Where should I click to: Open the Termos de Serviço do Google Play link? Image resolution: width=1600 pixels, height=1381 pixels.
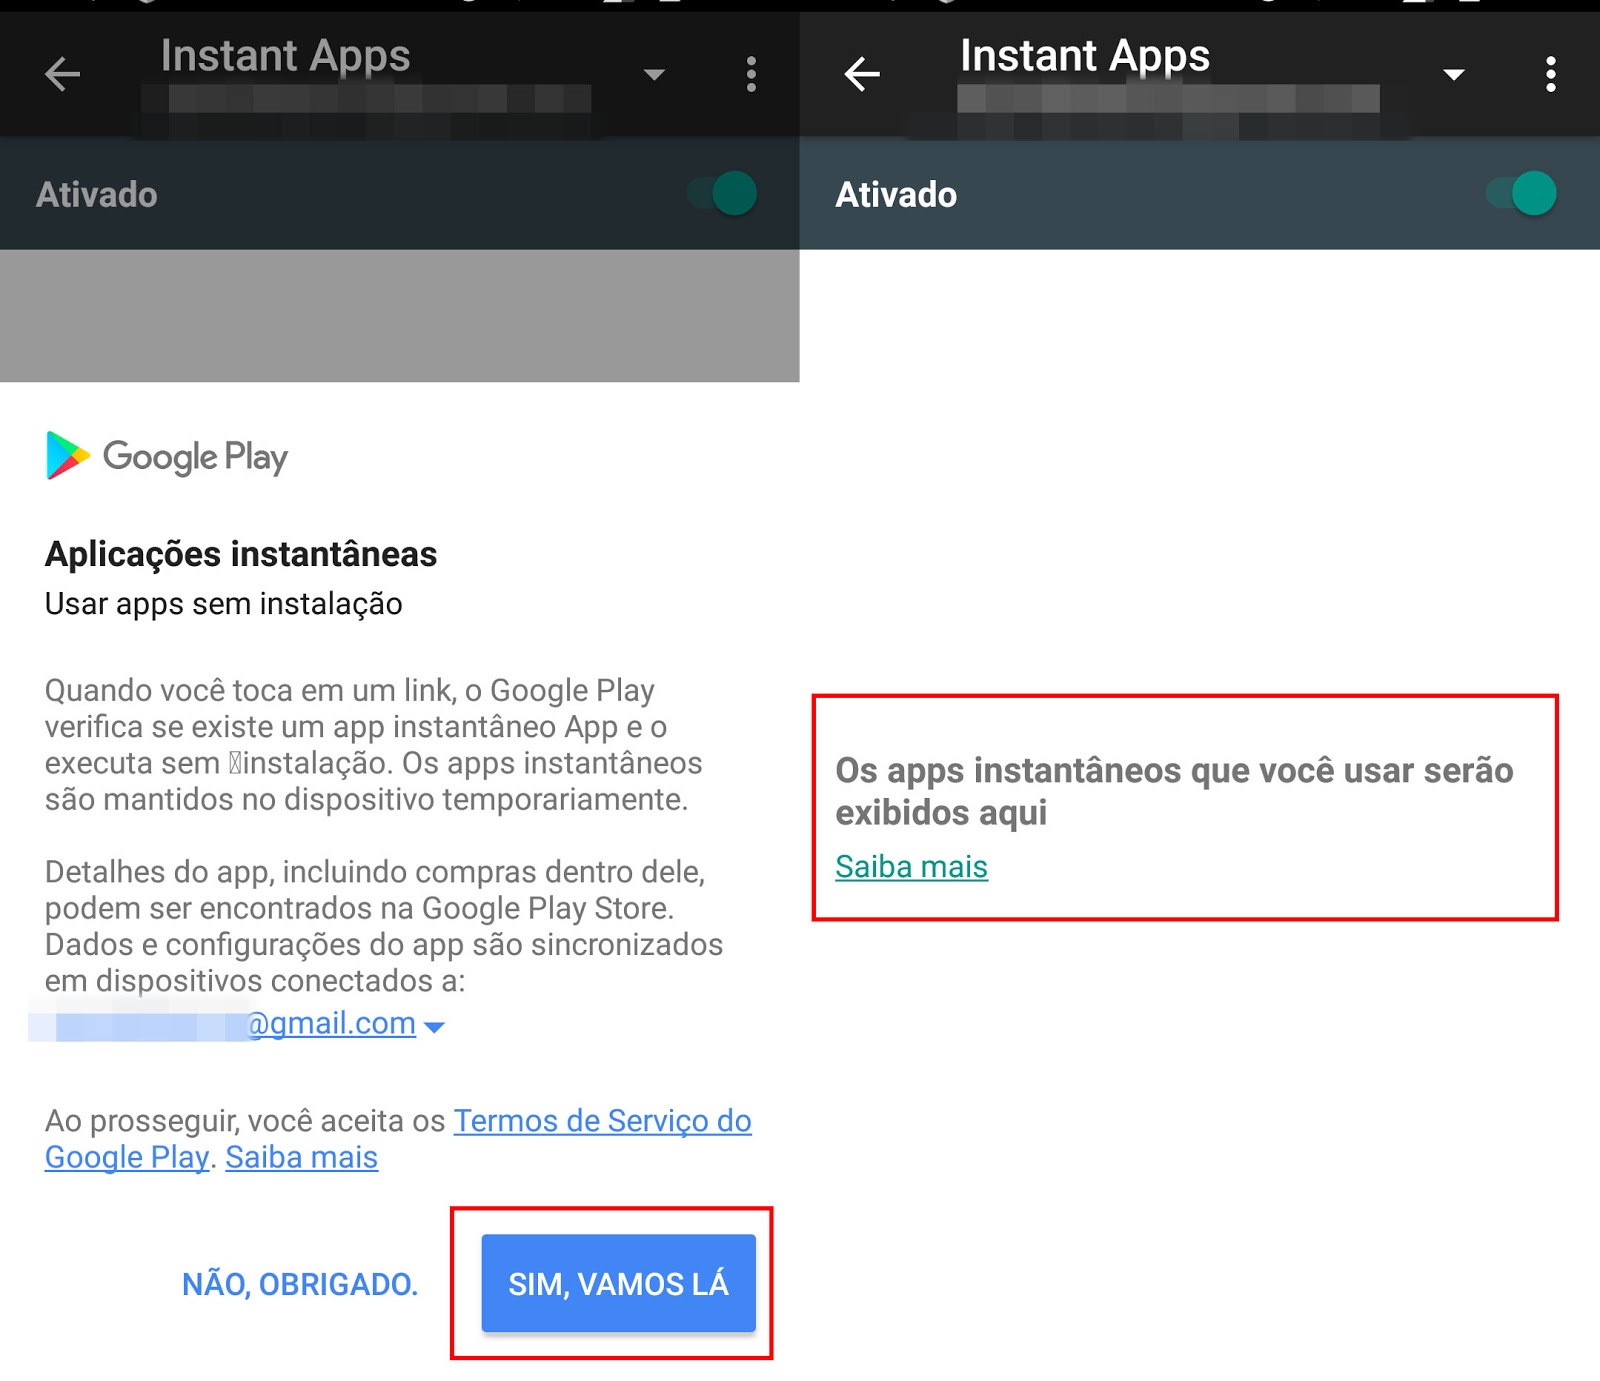[x=398, y=1139]
